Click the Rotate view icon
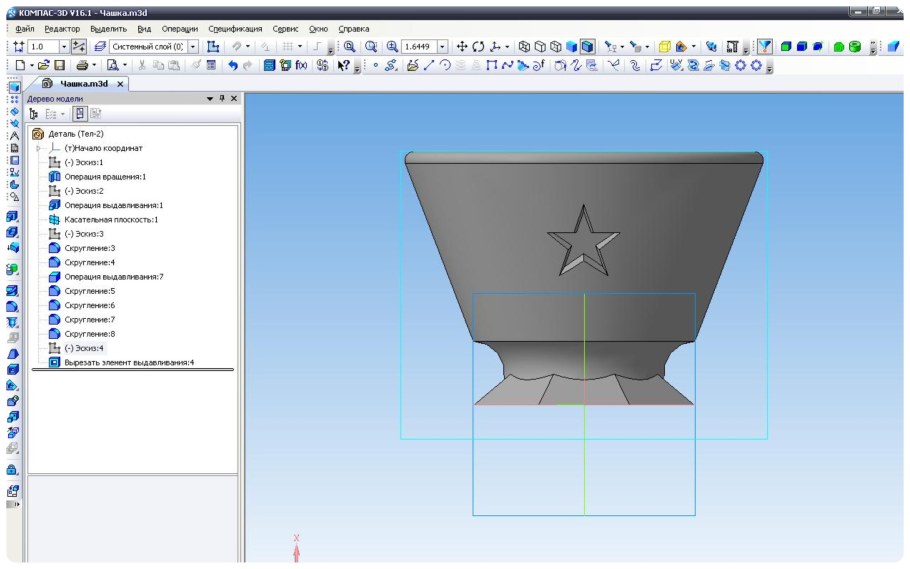 tap(478, 47)
